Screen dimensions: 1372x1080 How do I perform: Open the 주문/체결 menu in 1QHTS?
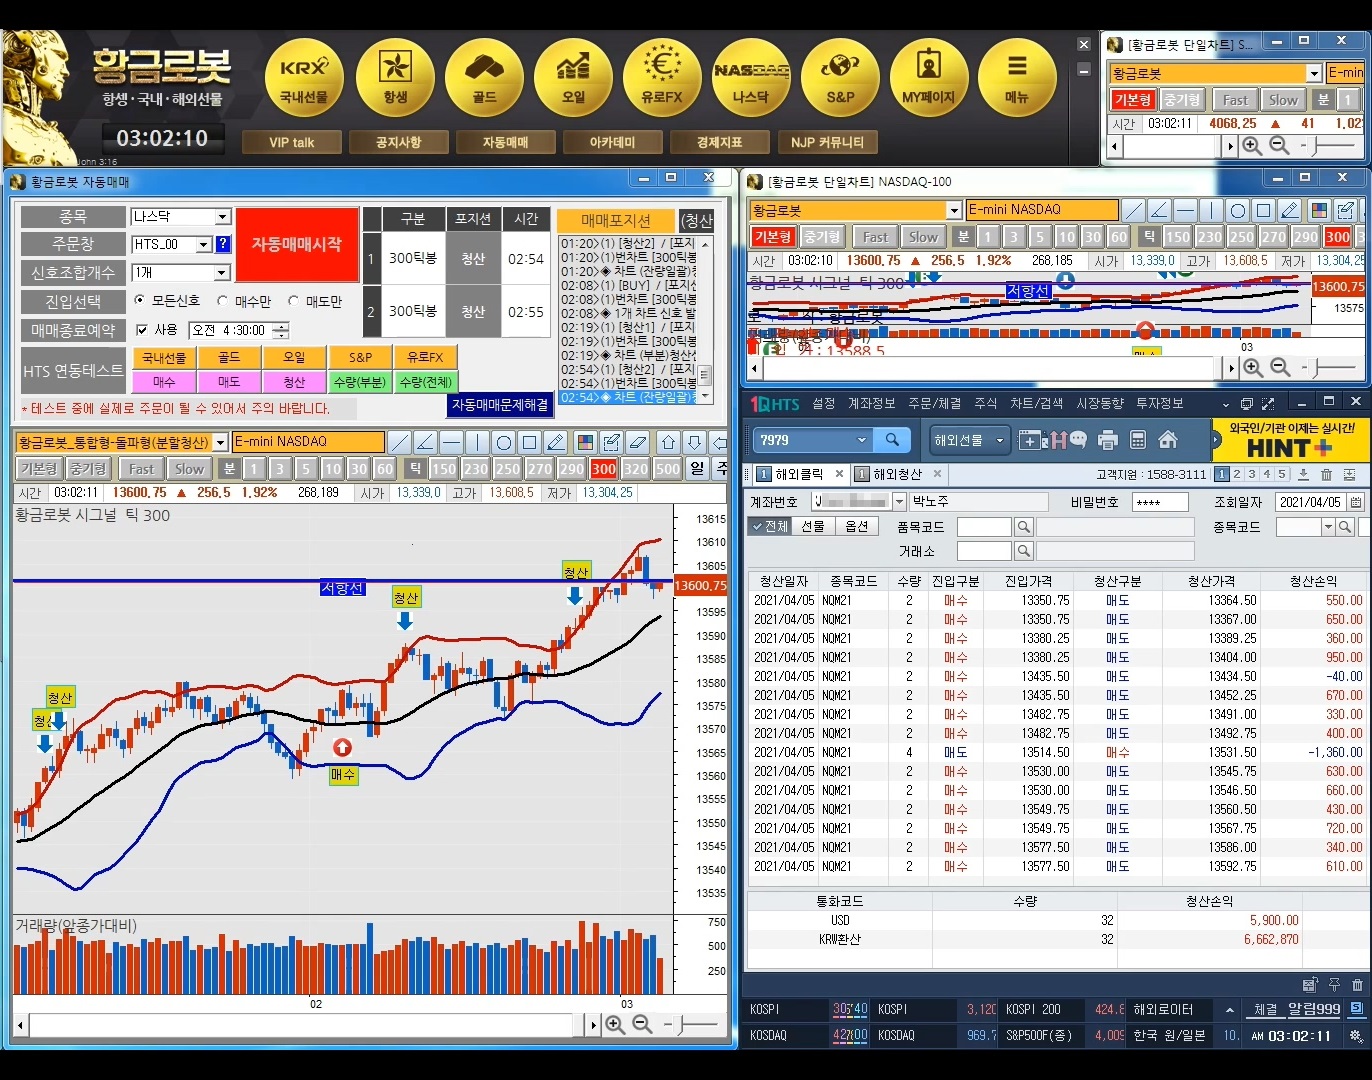934,403
